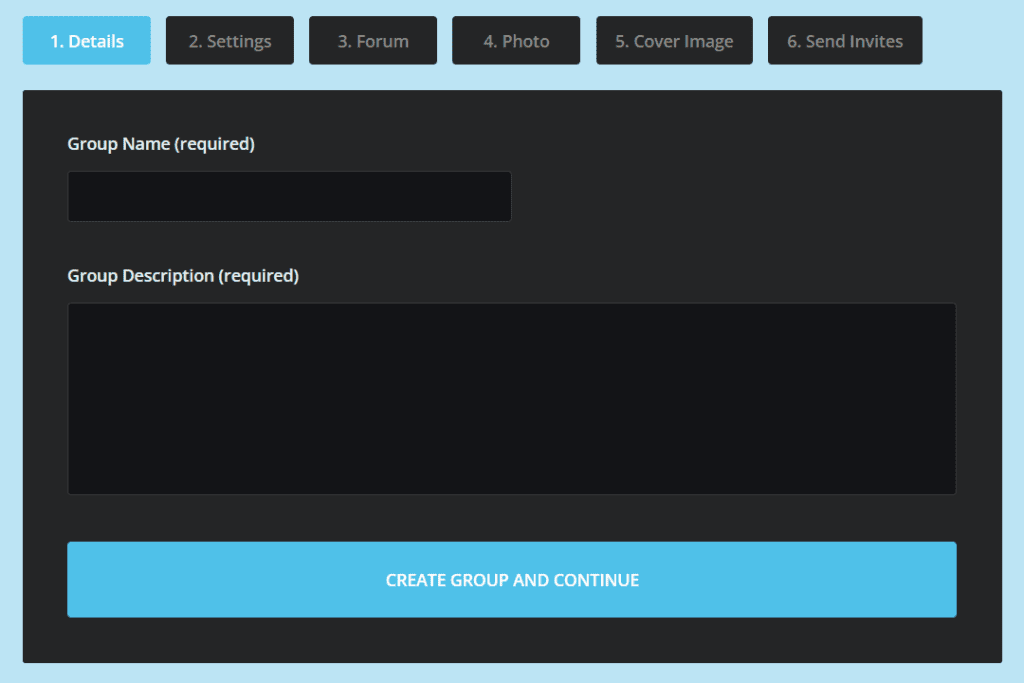This screenshot has height=683, width=1024.
Task: Select the "4. Photo" tab
Action: click(516, 41)
